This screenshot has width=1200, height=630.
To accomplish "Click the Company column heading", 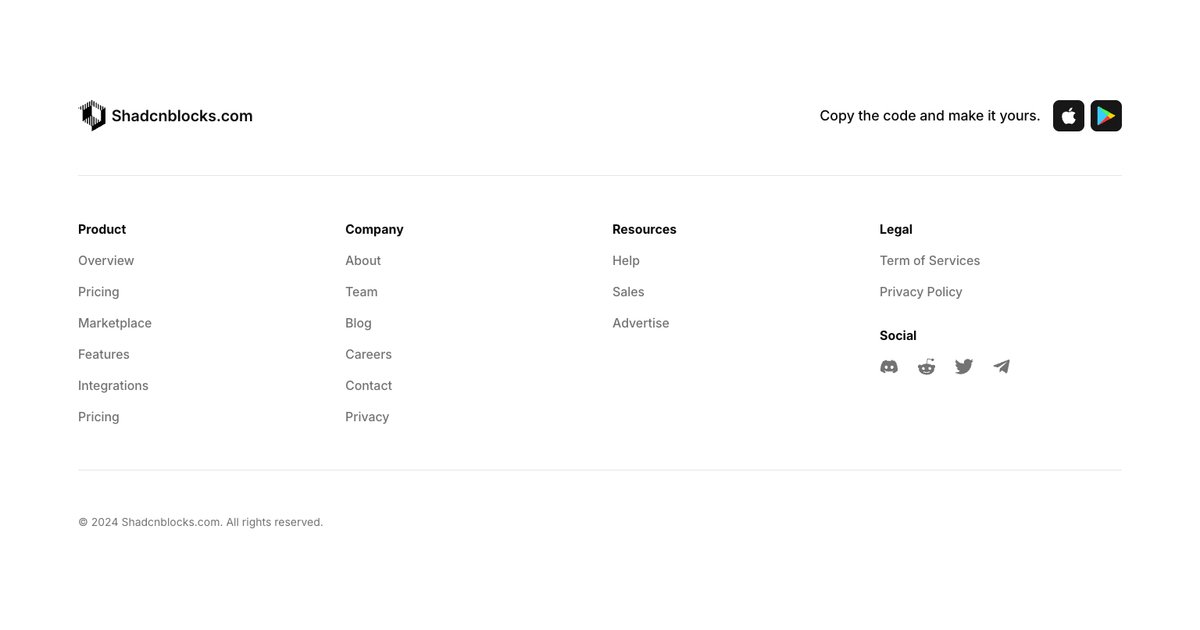I will [x=374, y=229].
